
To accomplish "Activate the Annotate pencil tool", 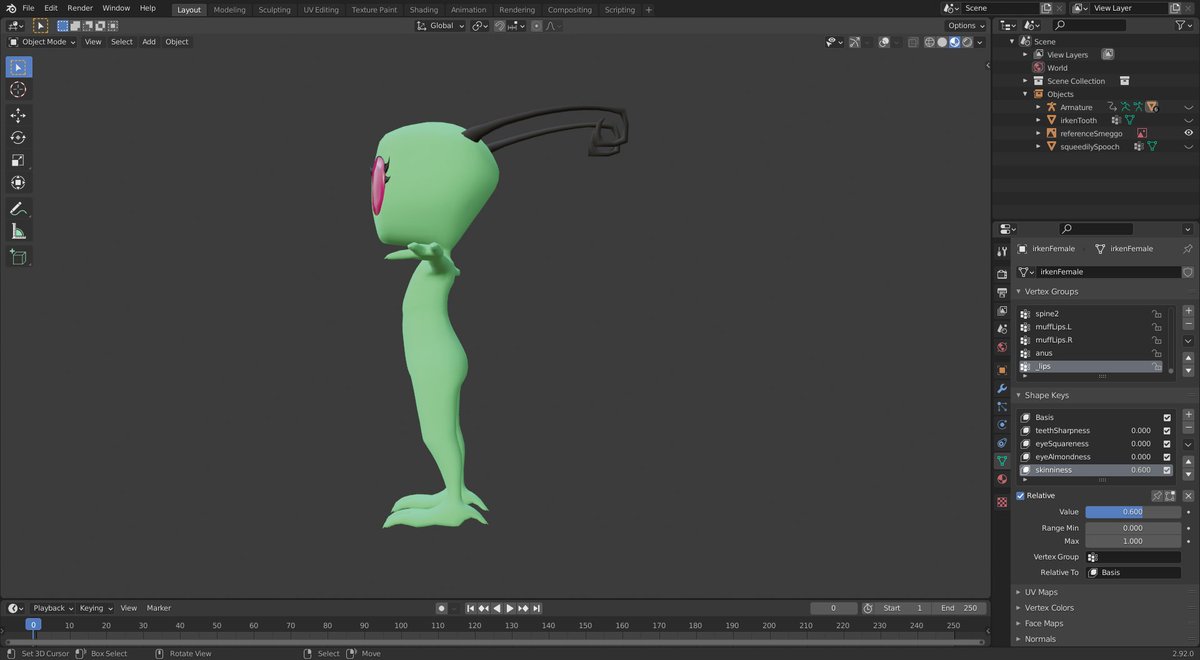I will [x=18, y=209].
